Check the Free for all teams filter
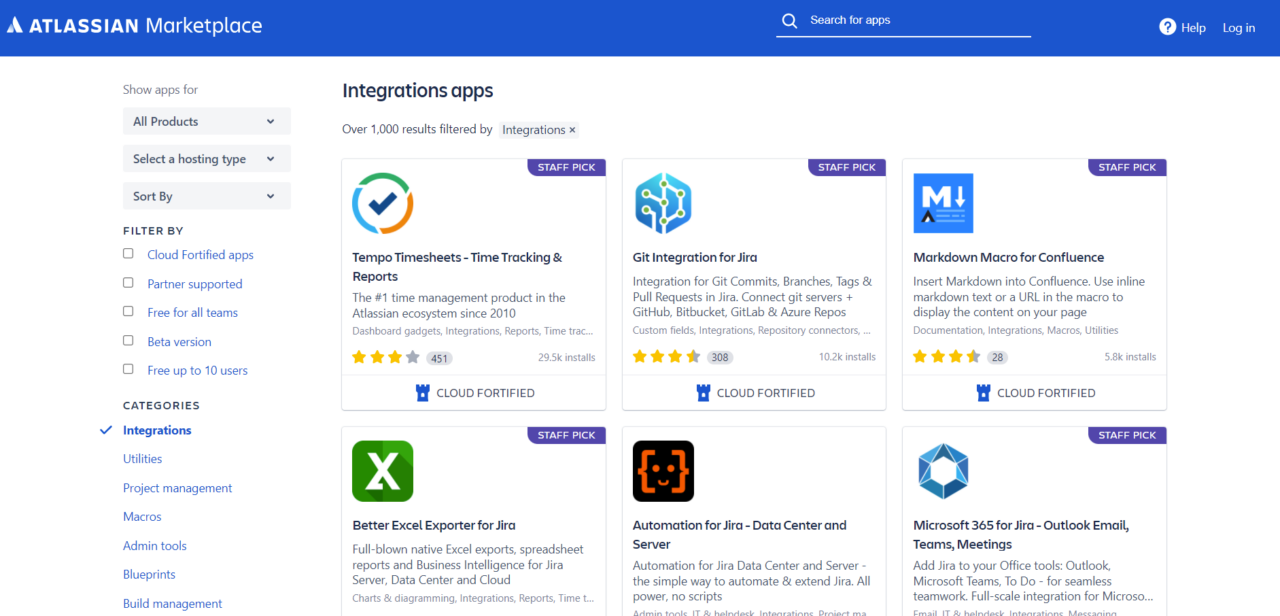 [128, 311]
